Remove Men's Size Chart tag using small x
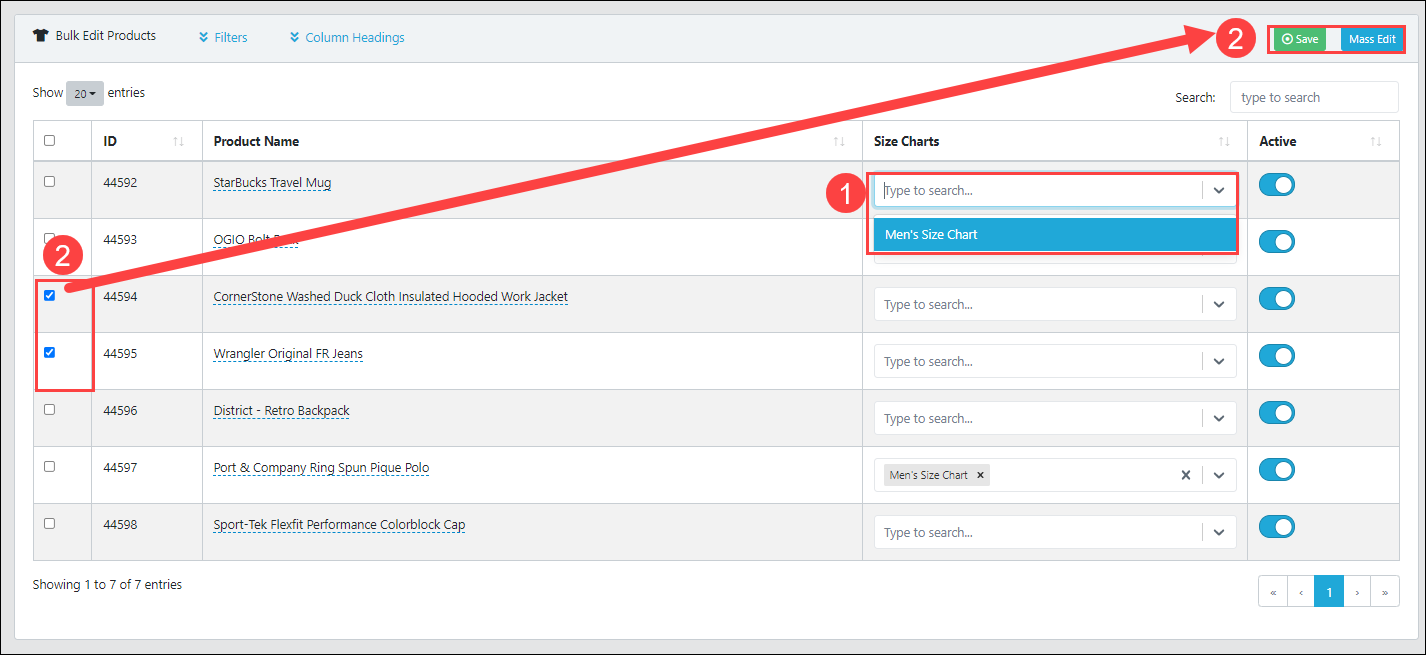1426x655 pixels. click(x=980, y=475)
